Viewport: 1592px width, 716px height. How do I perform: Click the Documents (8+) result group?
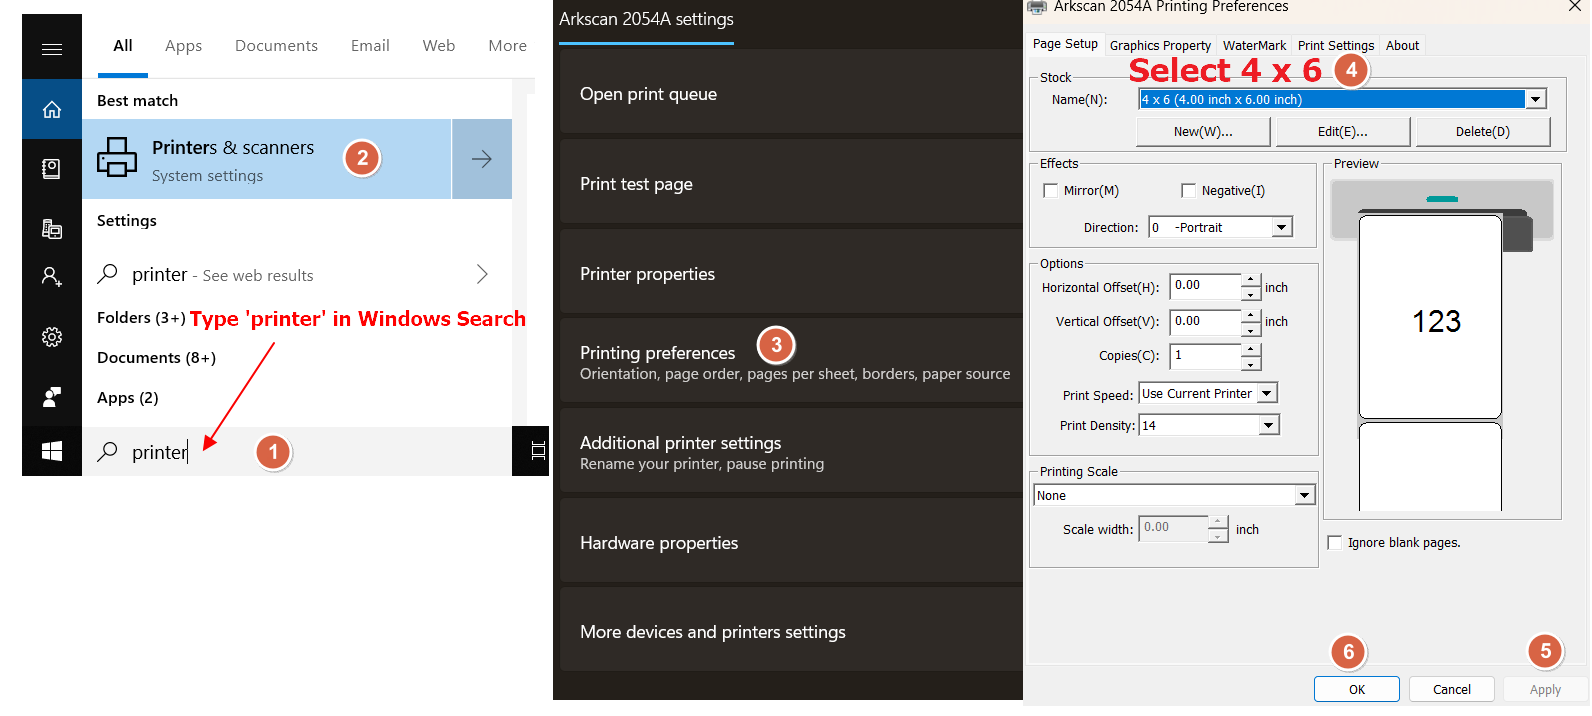point(156,357)
